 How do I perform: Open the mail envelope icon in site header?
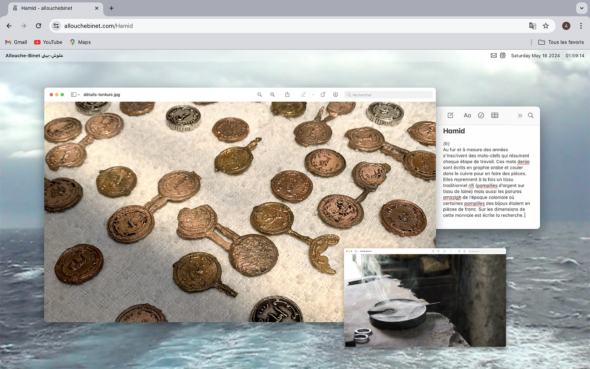pos(493,55)
